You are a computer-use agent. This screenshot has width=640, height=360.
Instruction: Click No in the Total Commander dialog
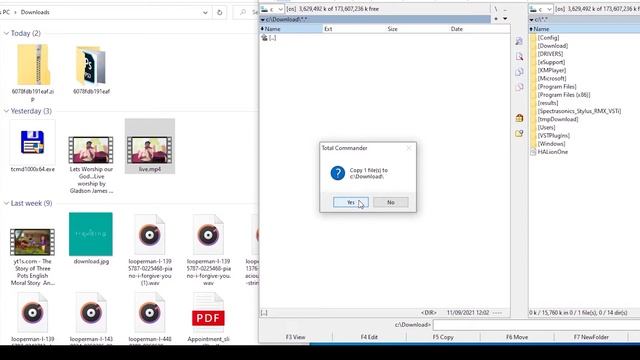(391, 202)
